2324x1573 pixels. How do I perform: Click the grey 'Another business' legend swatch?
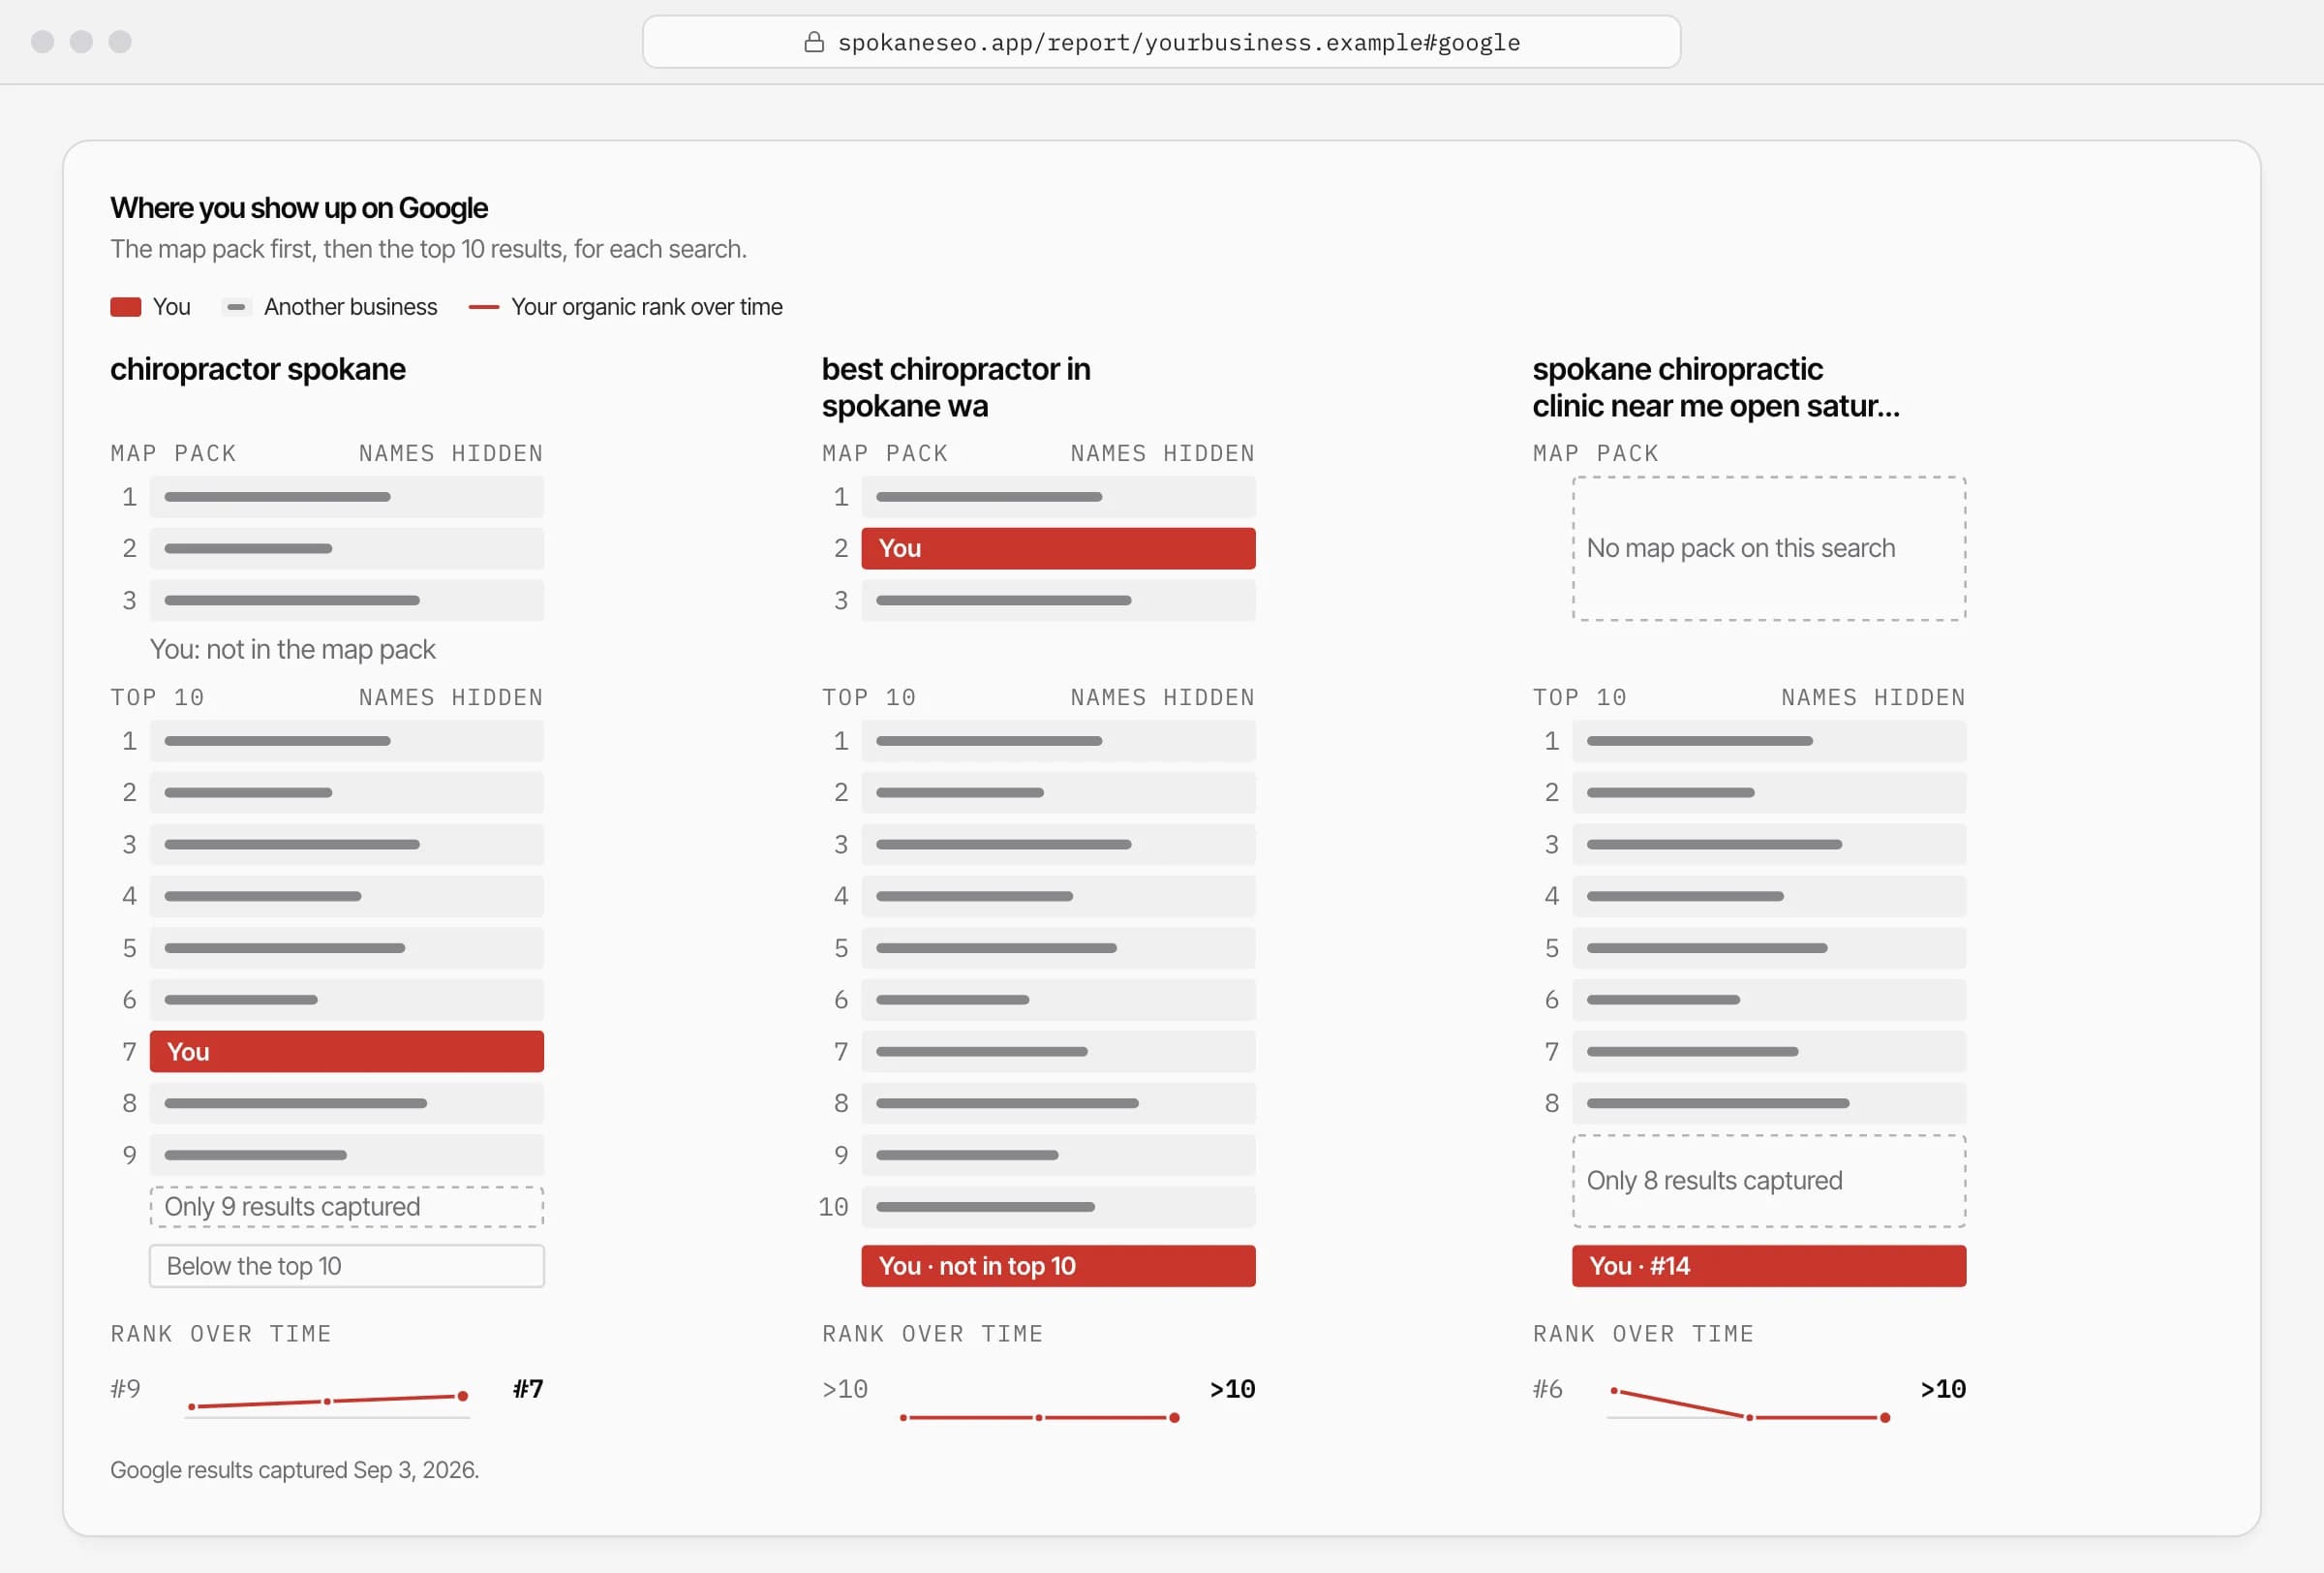(237, 307)
